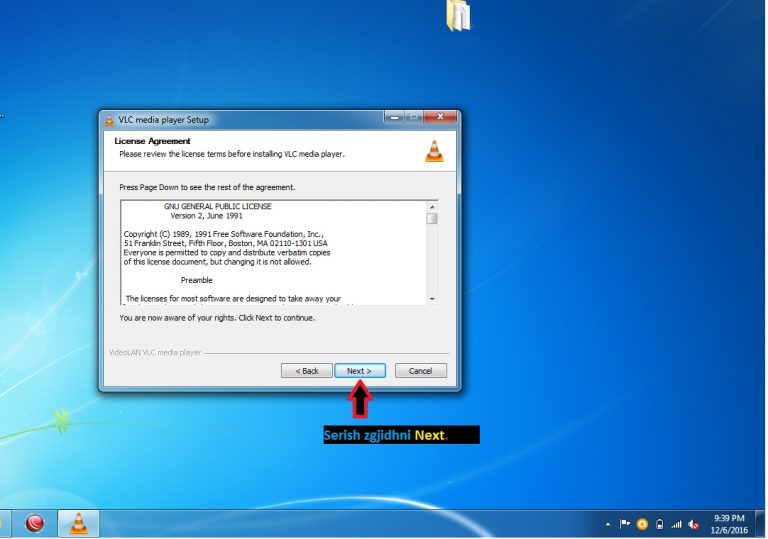Viewport: 768px width, 539px height.
Task: Click the VLC cone icon in setup header
Action: (434, 151)
